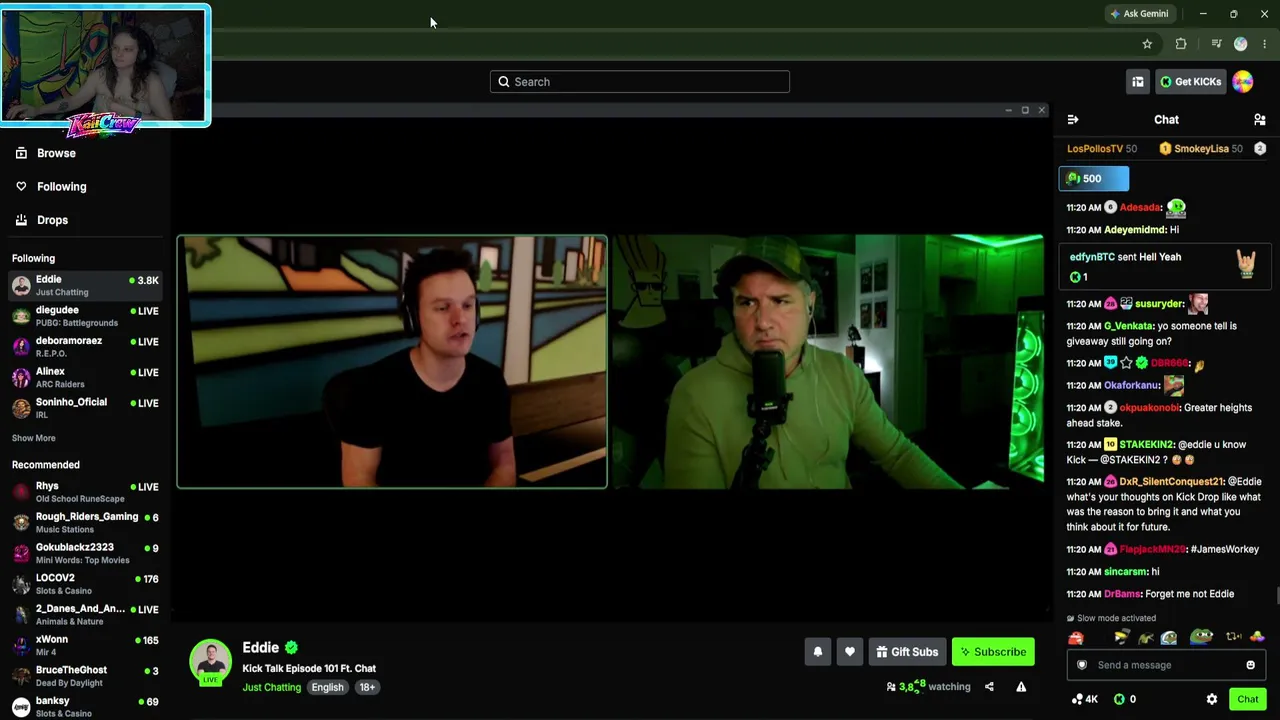Click LosPollosTV in the gifter leaderboard

coord(1095,149)
